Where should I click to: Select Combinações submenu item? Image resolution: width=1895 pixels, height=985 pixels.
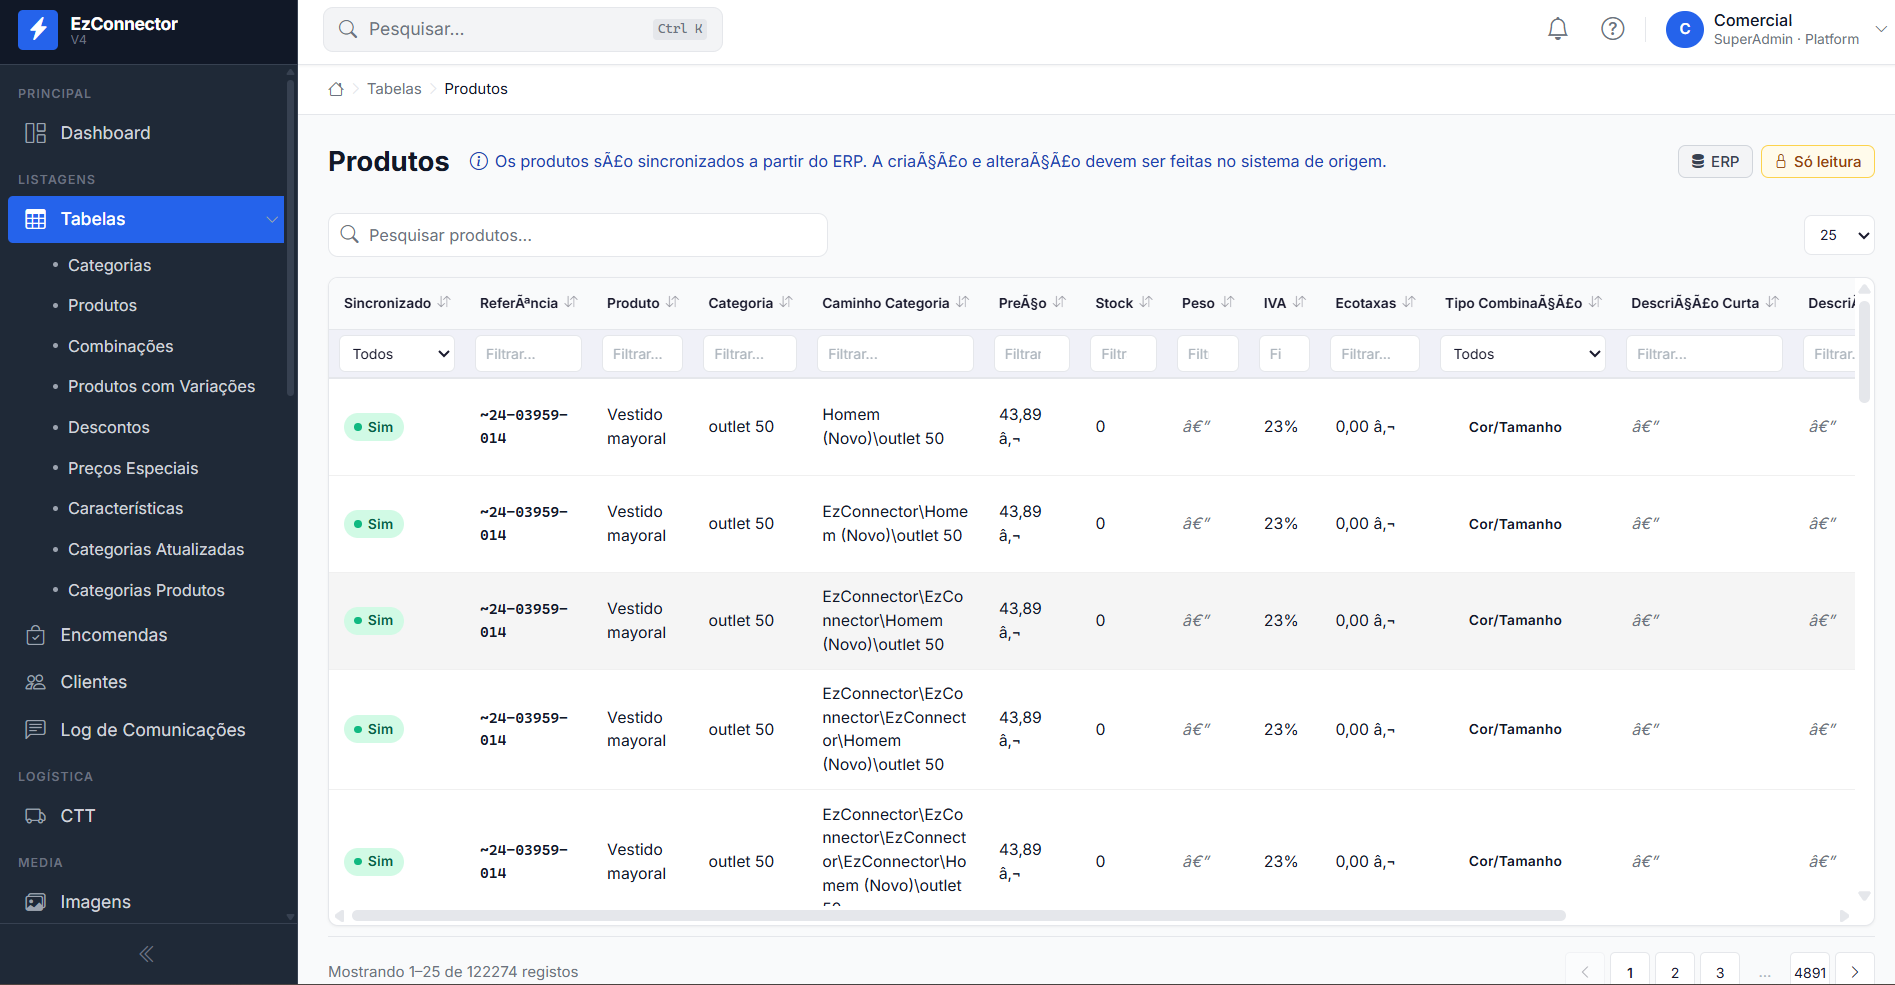pyautogui.click(x=120, y=346)
